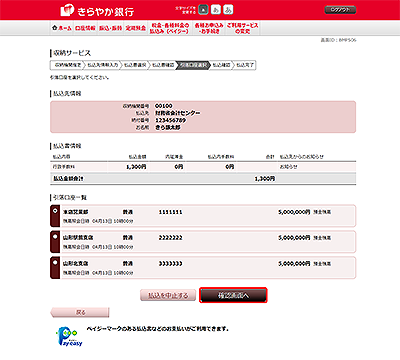
Task: Select the account numbered 1111111
Action: tap(55, 211)
